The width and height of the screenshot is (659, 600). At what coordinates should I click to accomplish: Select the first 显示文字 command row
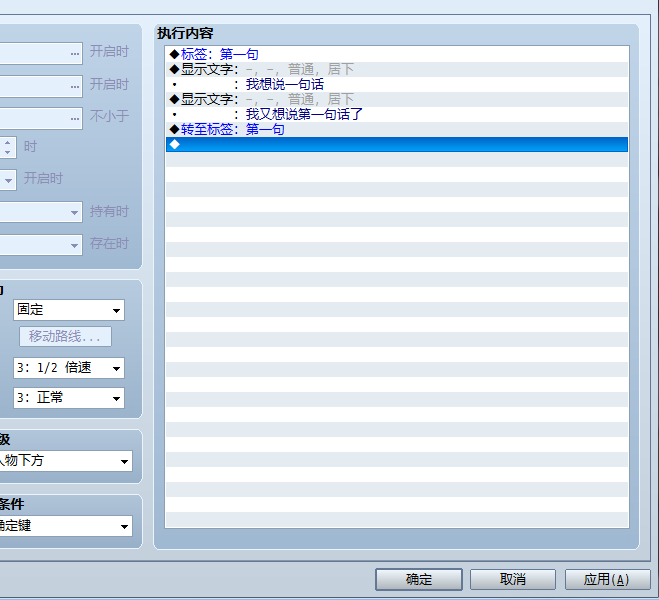[x=397, y=69]
